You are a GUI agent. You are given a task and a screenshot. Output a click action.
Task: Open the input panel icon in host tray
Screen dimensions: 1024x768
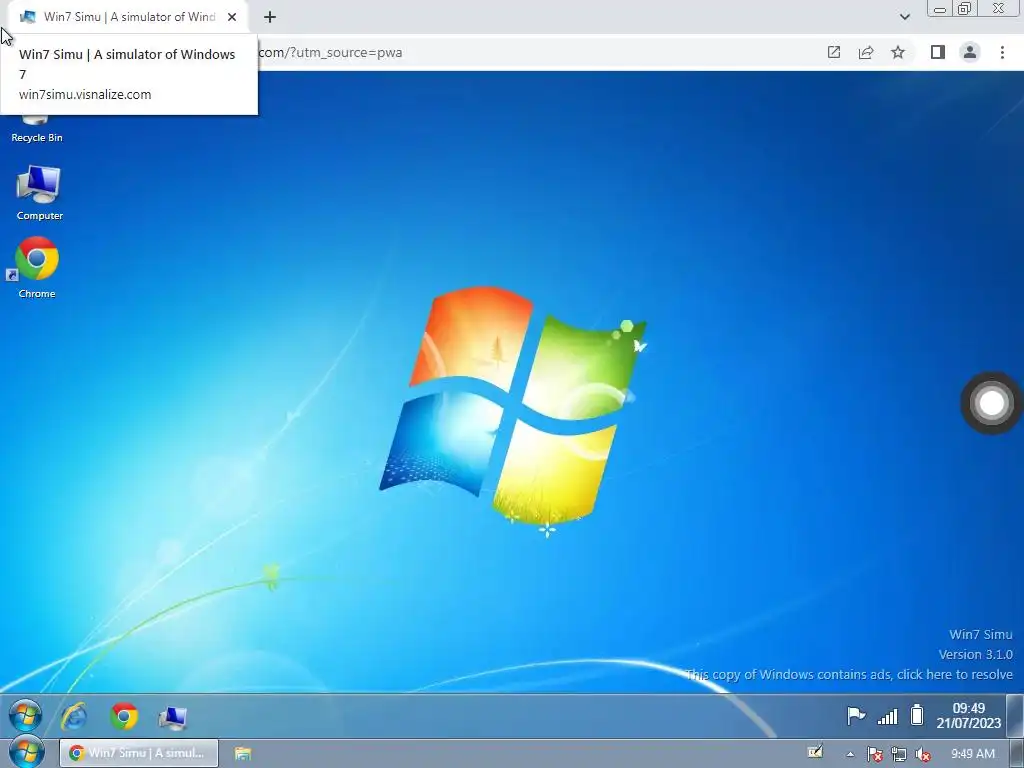pos(815,752)
